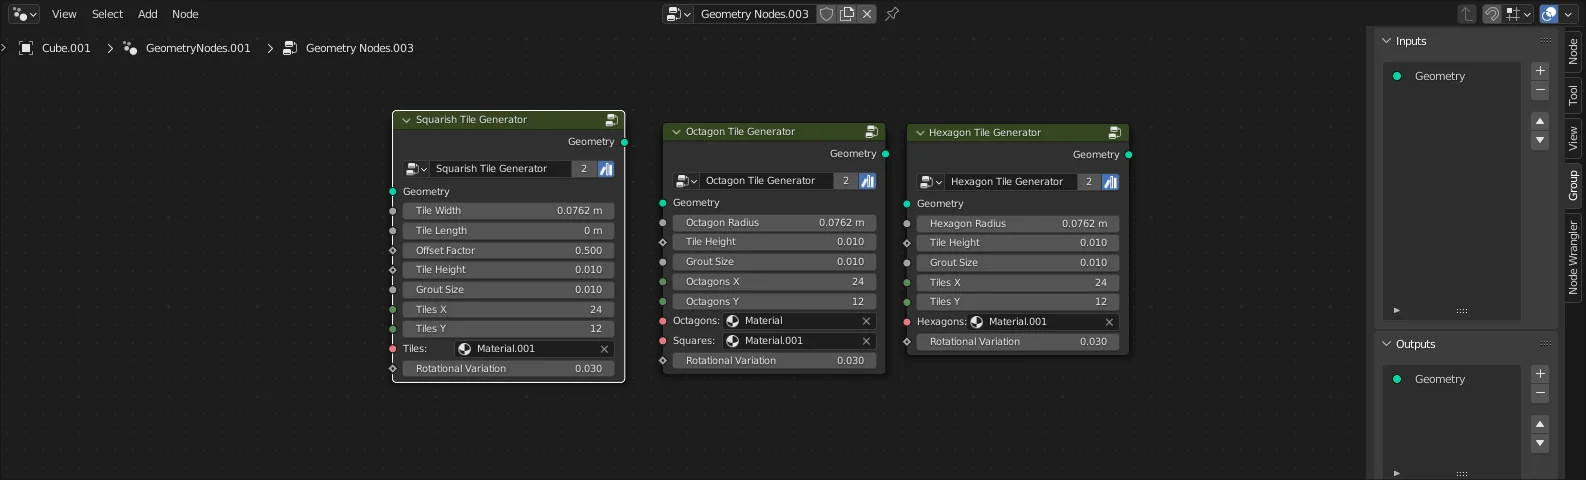Collapse the Octagon Tile Generator node
Screen dimensions: 1586x480
[676, 132]
